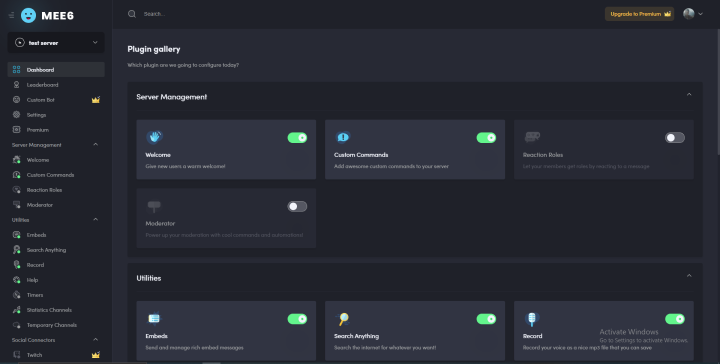Click the crown icon beside Custom Bot
The width and height of the screenshot is (720, 364).
tap(96, 100)
